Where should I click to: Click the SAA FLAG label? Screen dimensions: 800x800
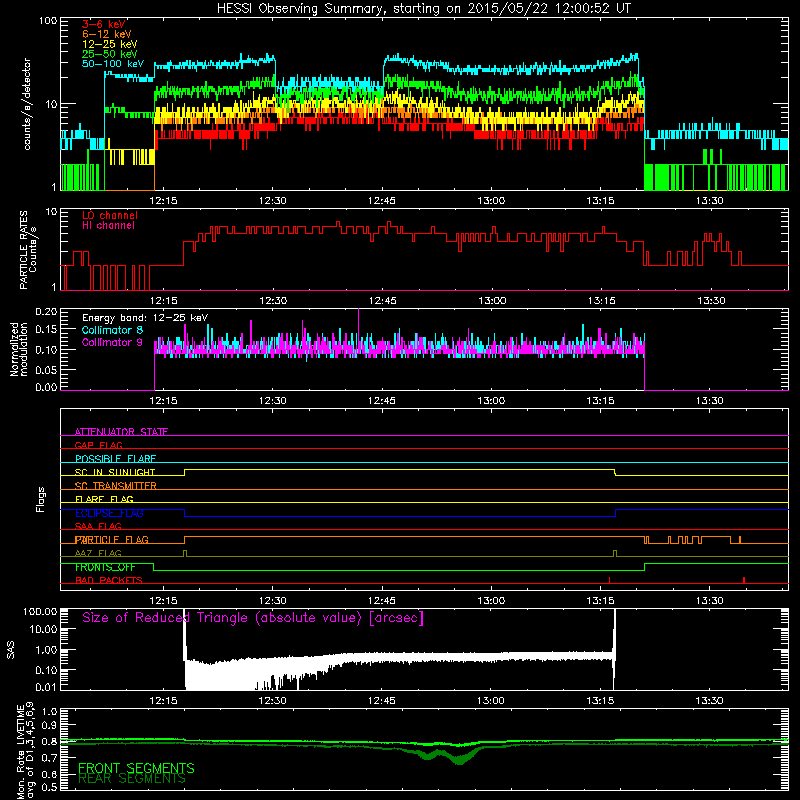click(x=98, y=526)
